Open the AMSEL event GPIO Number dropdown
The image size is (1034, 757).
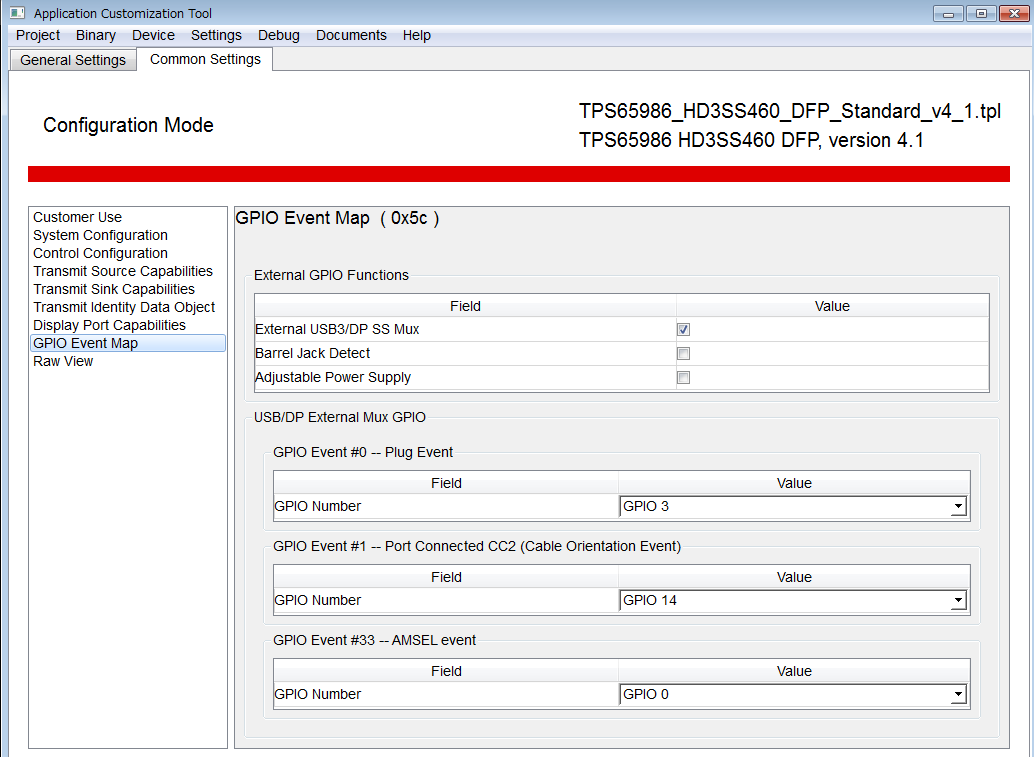[x=794, y=694]
